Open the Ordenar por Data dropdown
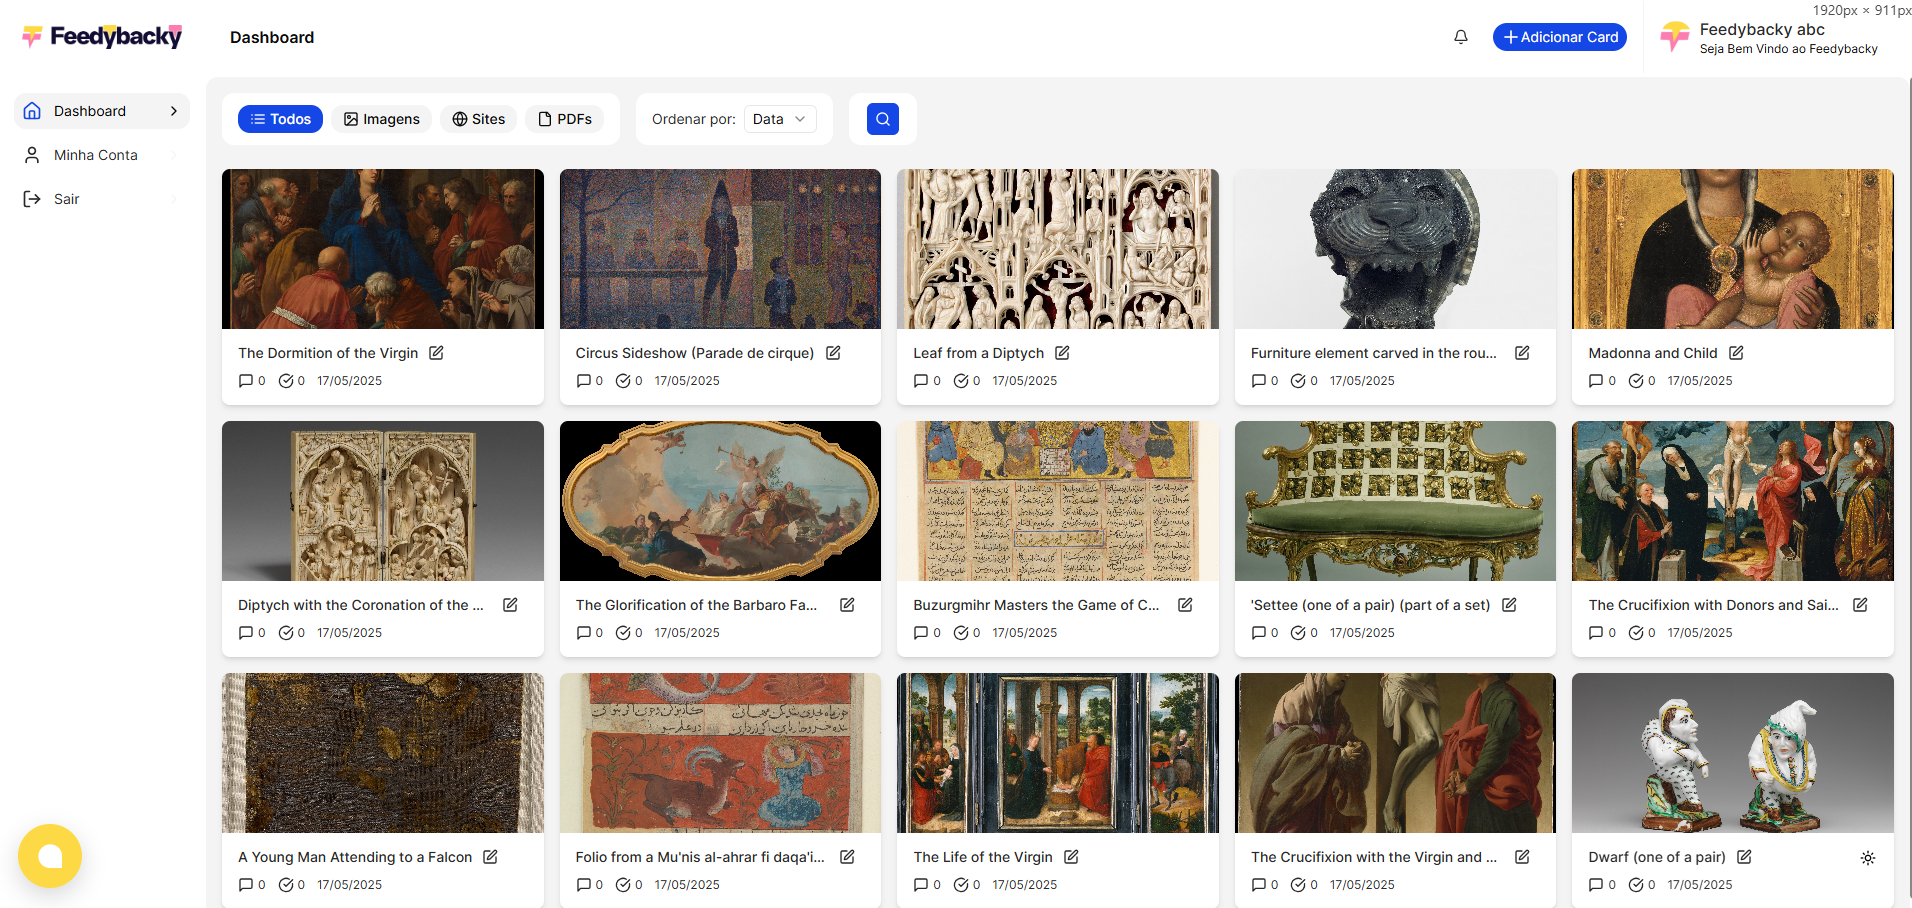The height and width of the screenshot is (908, 1912). click(779, 119)
